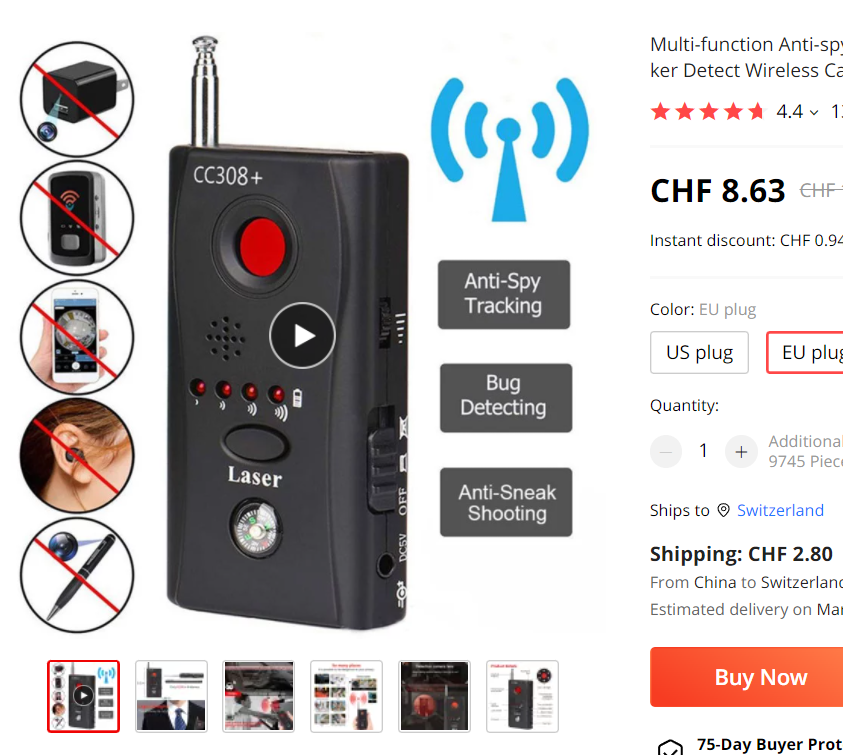Open the second product thumbnail
The image size is (843, 755).
click(171, 696)
